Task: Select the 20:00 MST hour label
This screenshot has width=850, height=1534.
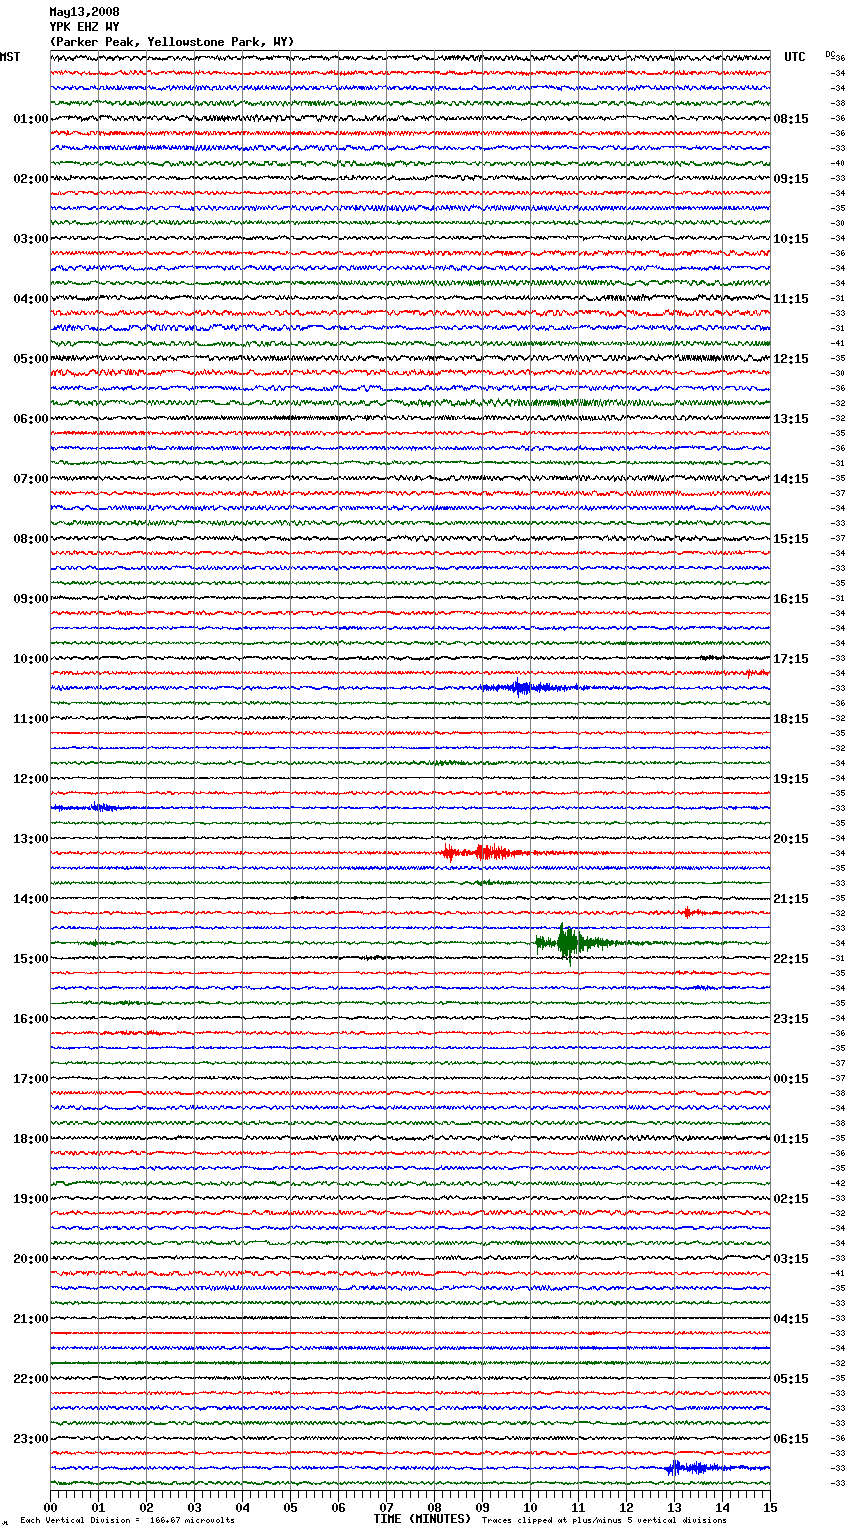Action: 31,1259
